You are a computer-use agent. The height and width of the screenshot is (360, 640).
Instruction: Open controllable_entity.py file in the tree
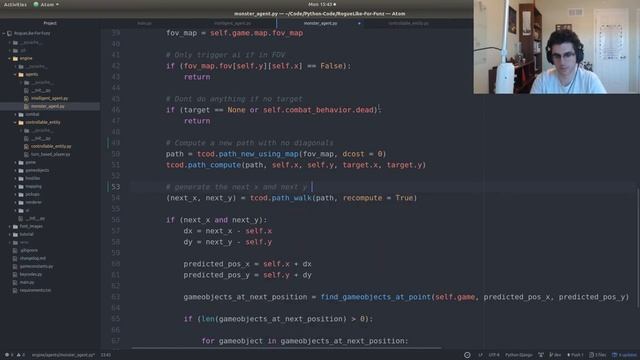(51, 146)
